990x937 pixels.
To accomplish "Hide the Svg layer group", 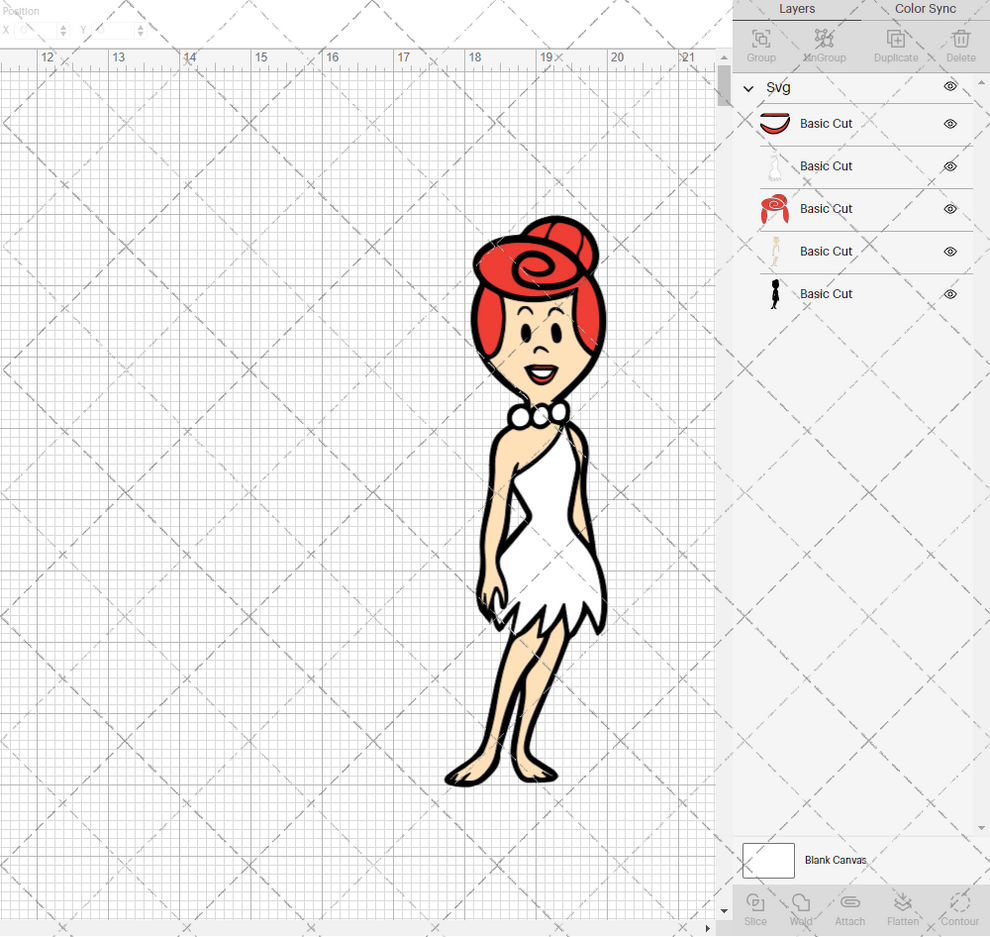I will (951, 87).
